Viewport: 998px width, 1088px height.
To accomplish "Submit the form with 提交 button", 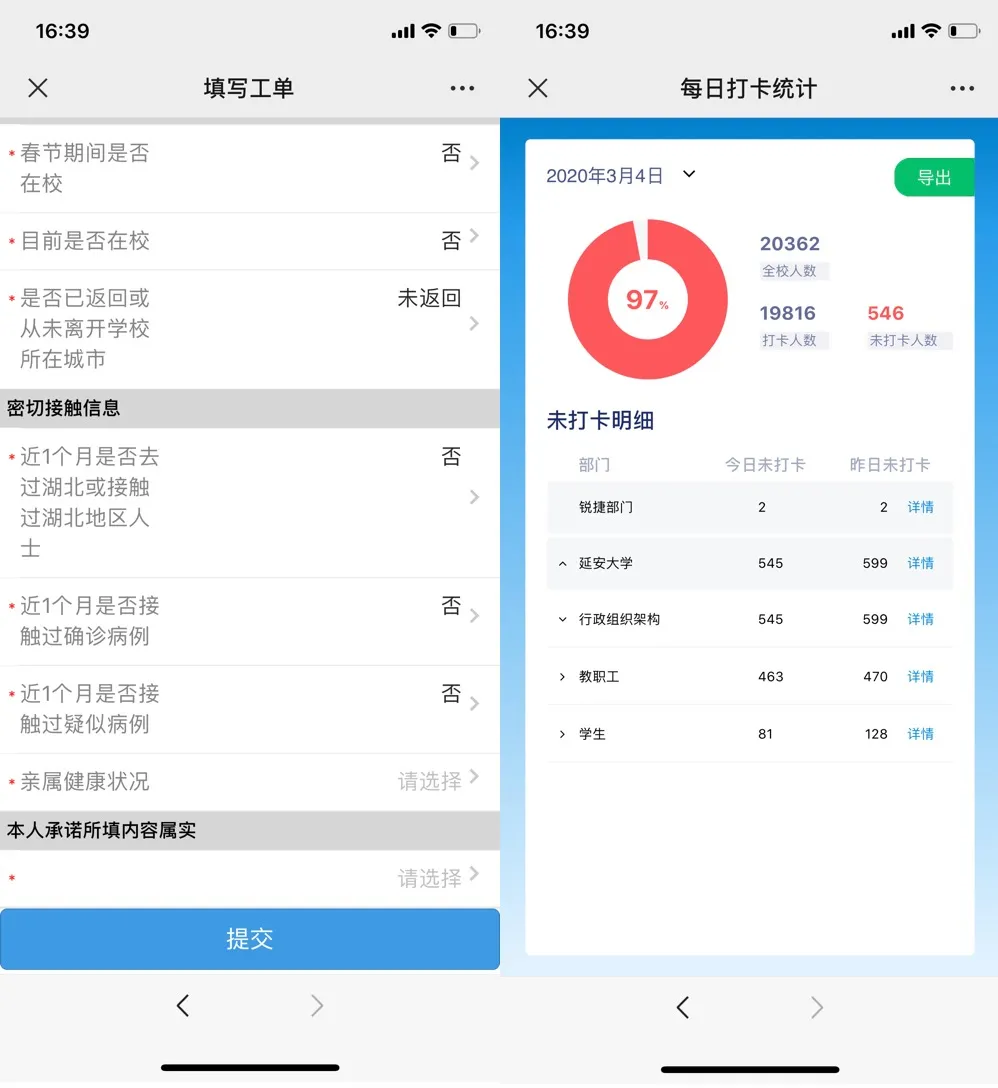I will [x=249, y=939].
